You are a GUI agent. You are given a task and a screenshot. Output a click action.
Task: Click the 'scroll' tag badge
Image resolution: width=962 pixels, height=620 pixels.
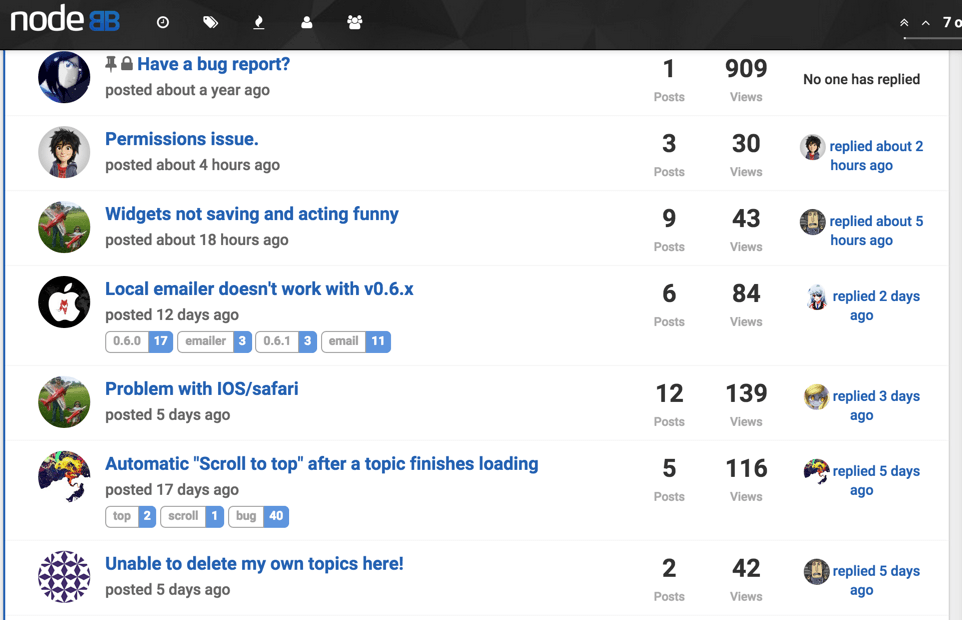[191, 517]
